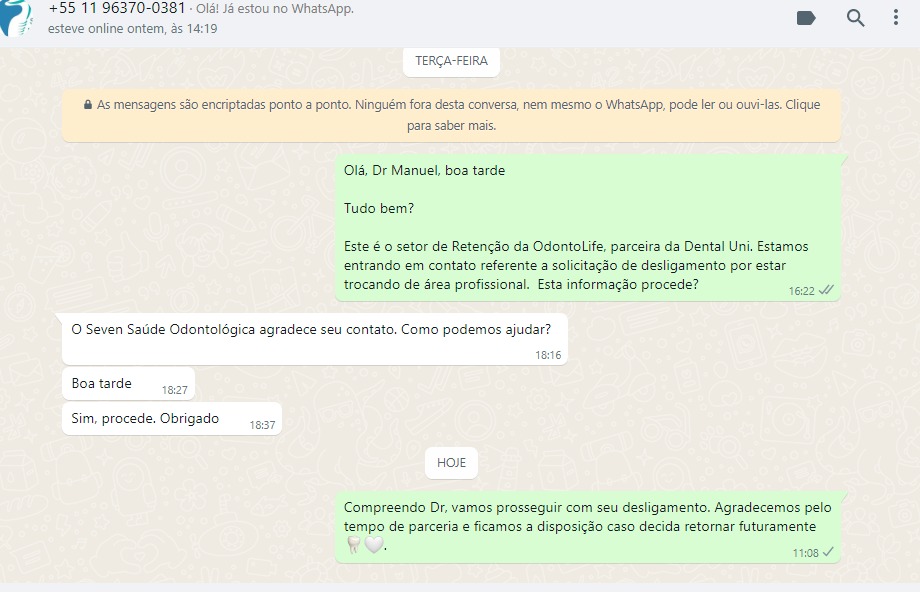This screenshot has width=920, height=592.
Task: Search messages with the magnifier icon
Action: coord(855,18)
